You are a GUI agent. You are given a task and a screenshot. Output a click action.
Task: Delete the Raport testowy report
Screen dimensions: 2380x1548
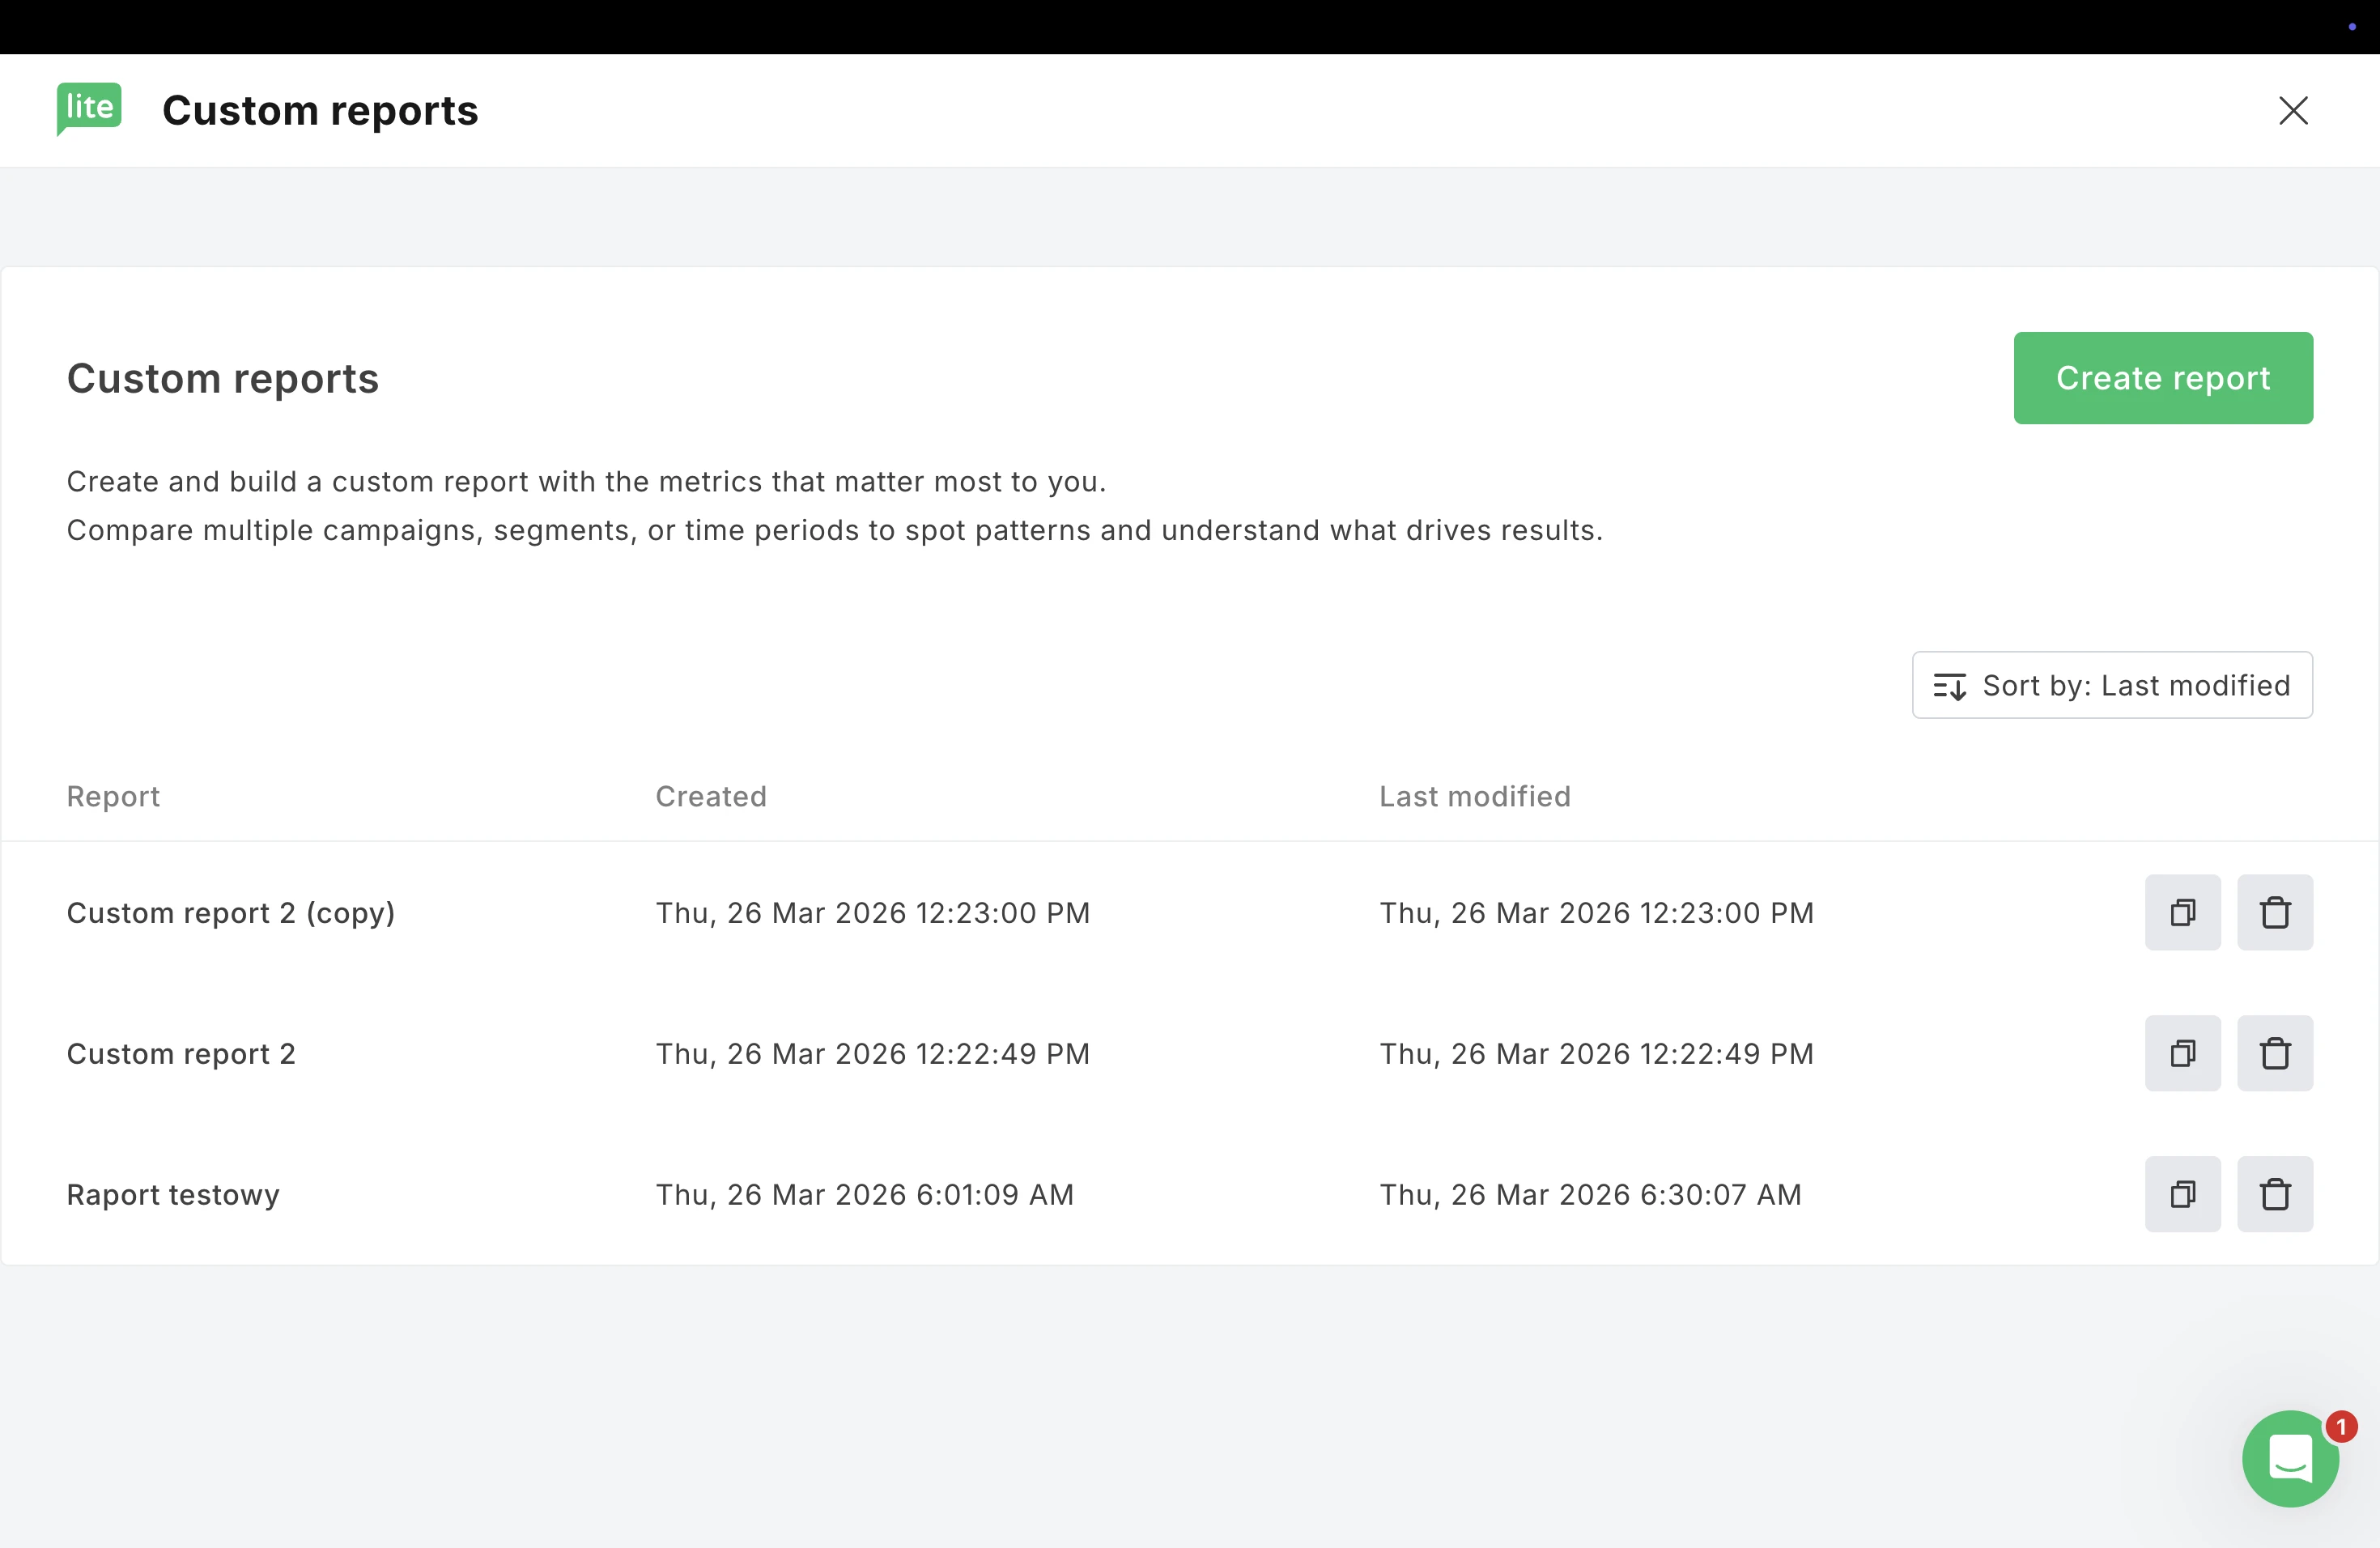2274,1194
